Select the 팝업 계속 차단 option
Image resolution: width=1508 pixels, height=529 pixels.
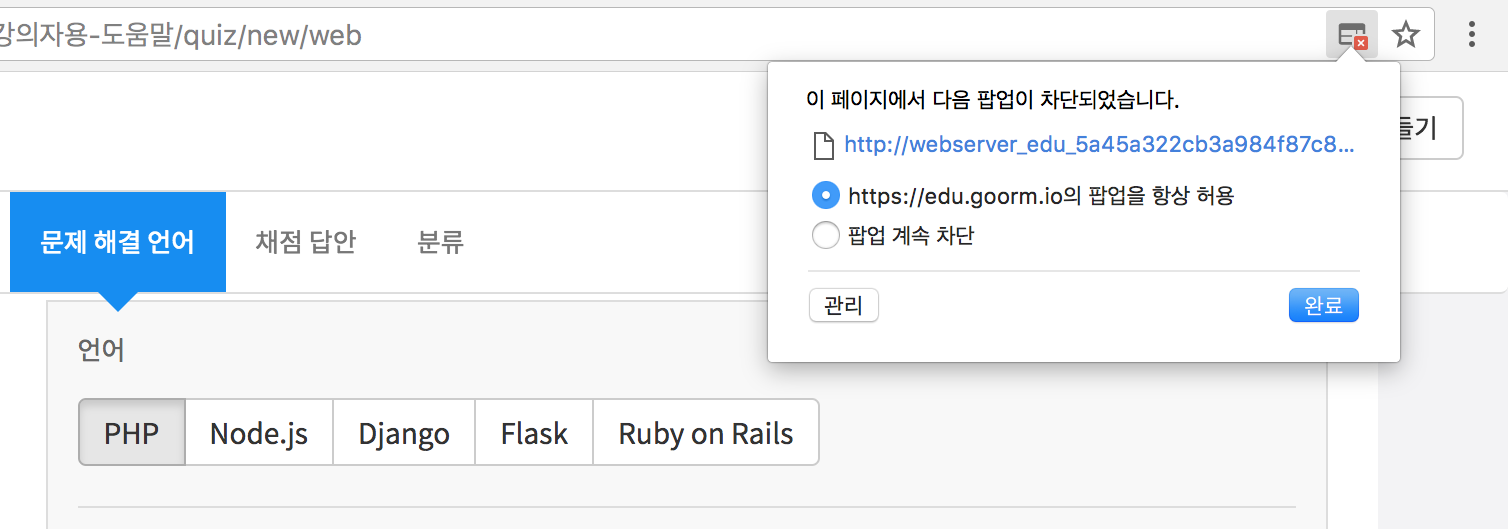coord(826,236)
